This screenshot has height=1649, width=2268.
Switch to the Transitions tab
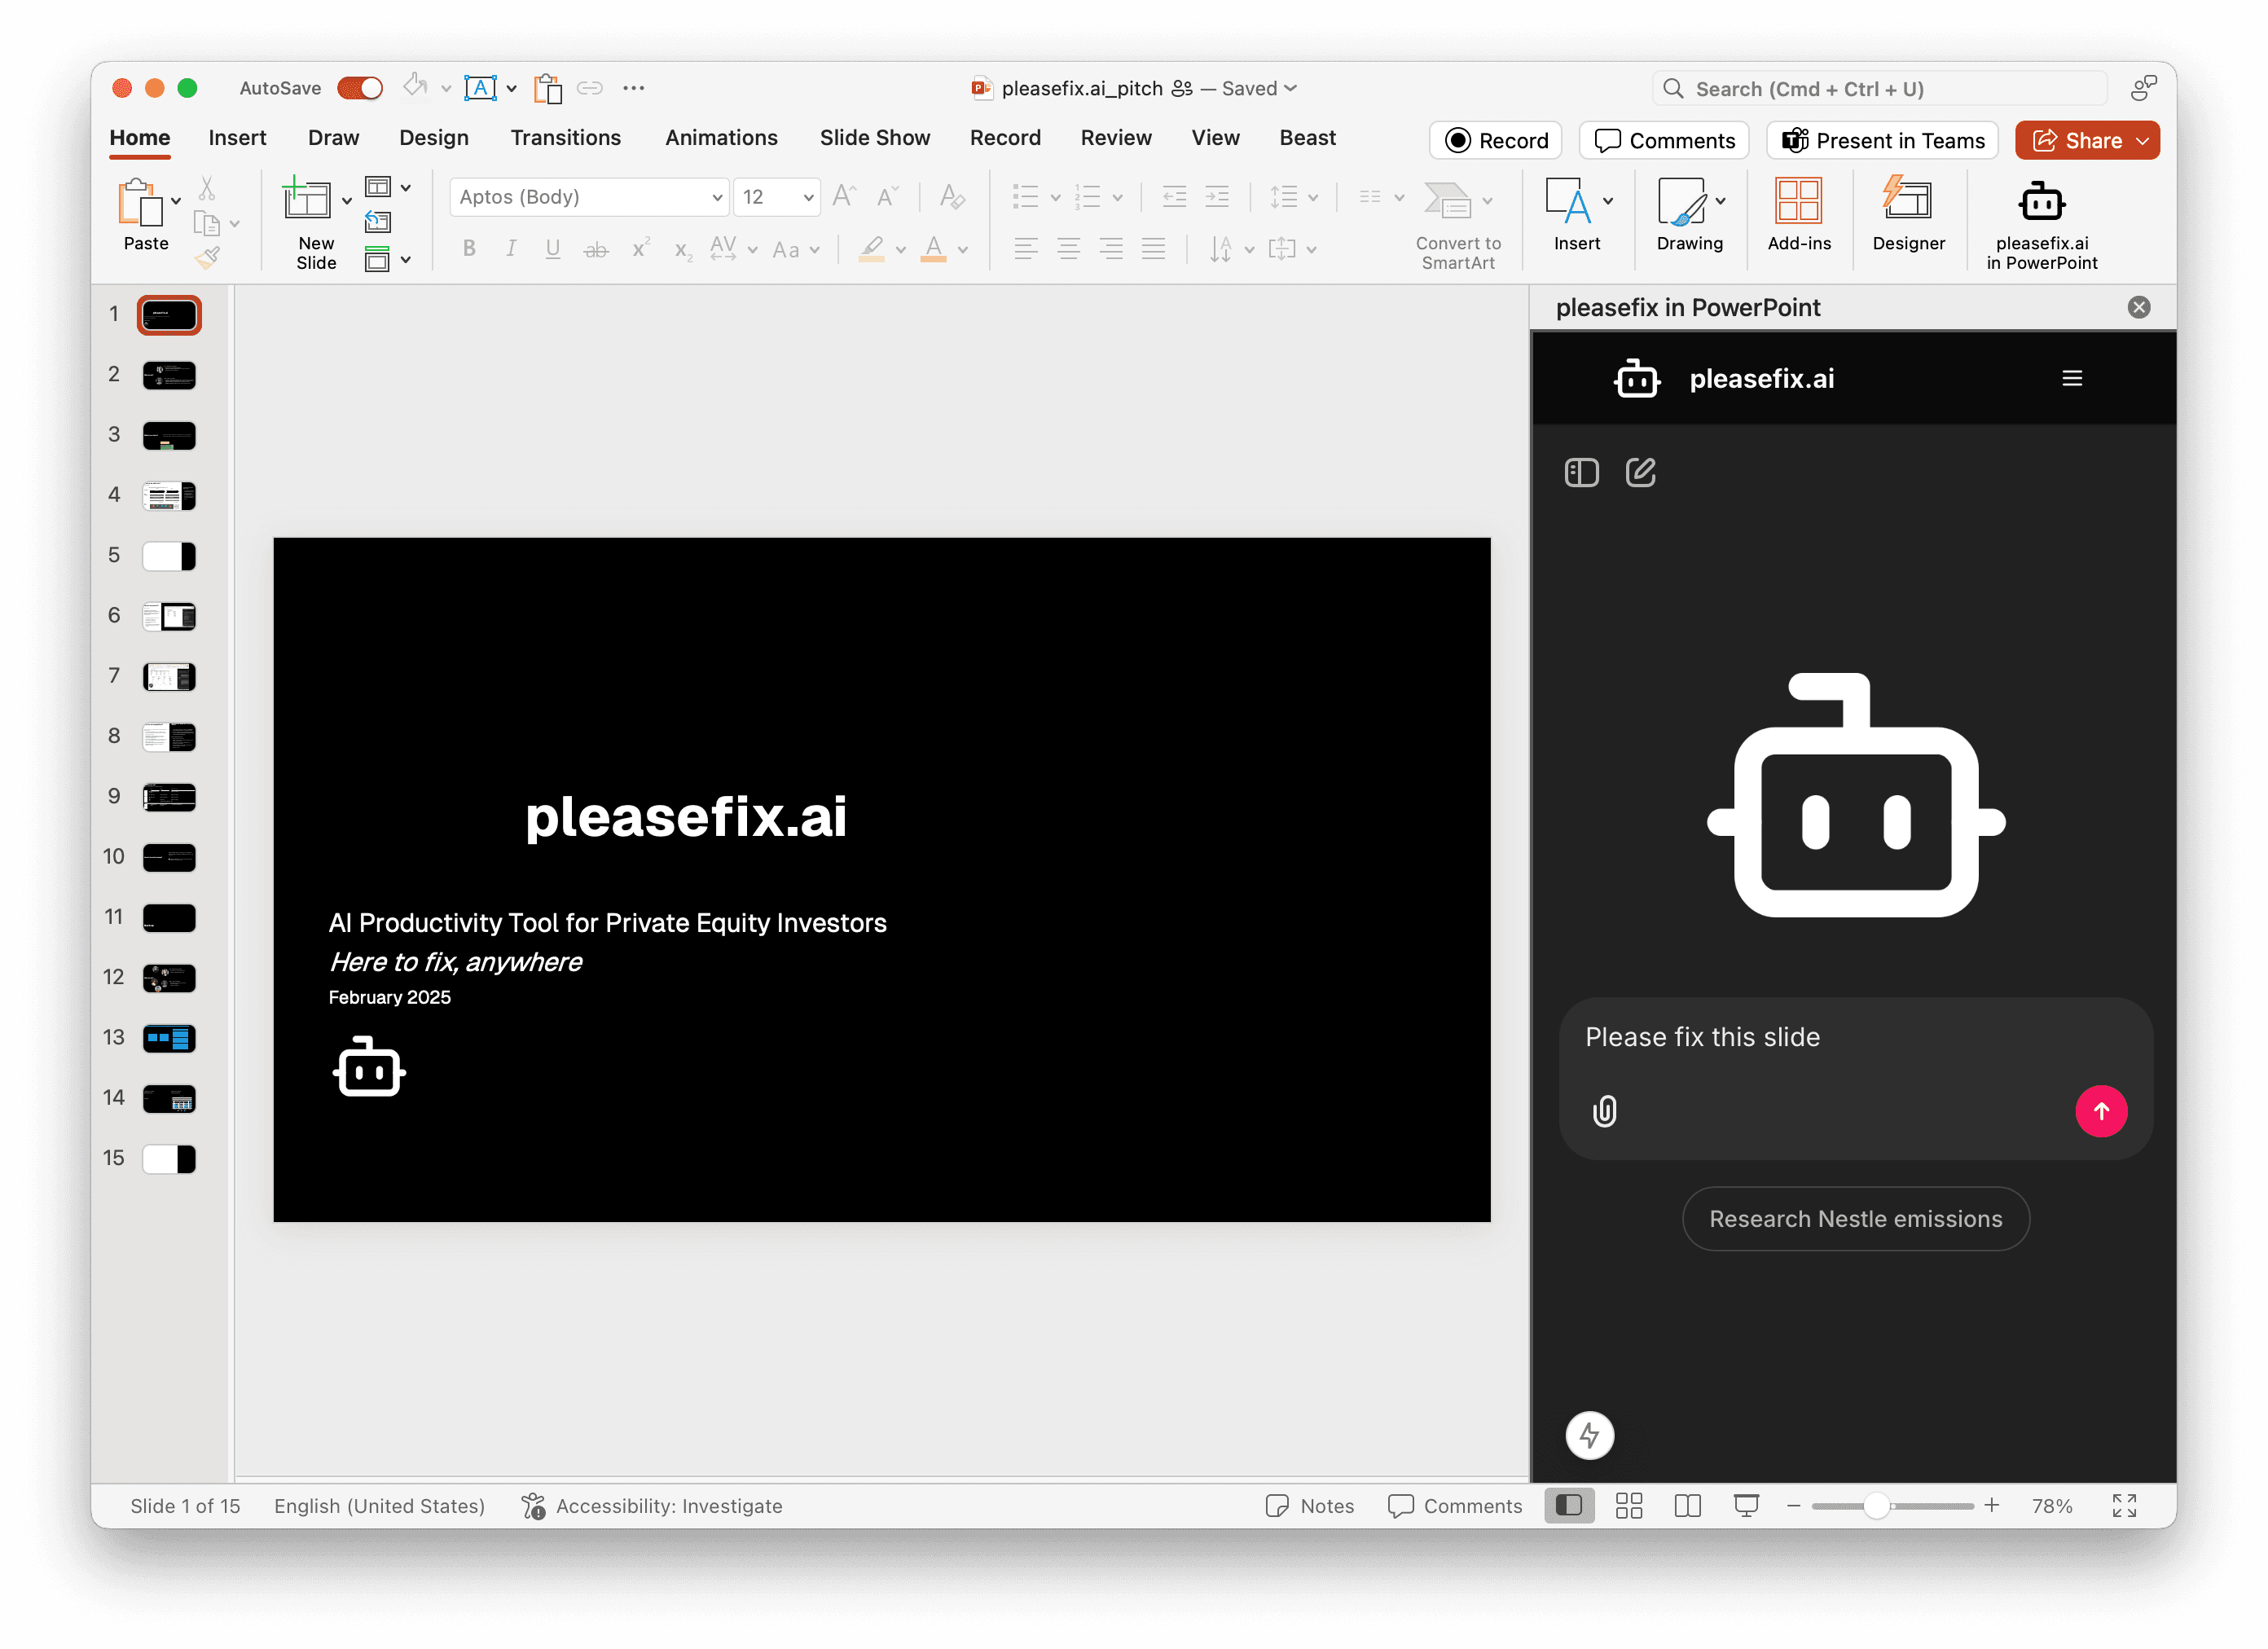565,138
